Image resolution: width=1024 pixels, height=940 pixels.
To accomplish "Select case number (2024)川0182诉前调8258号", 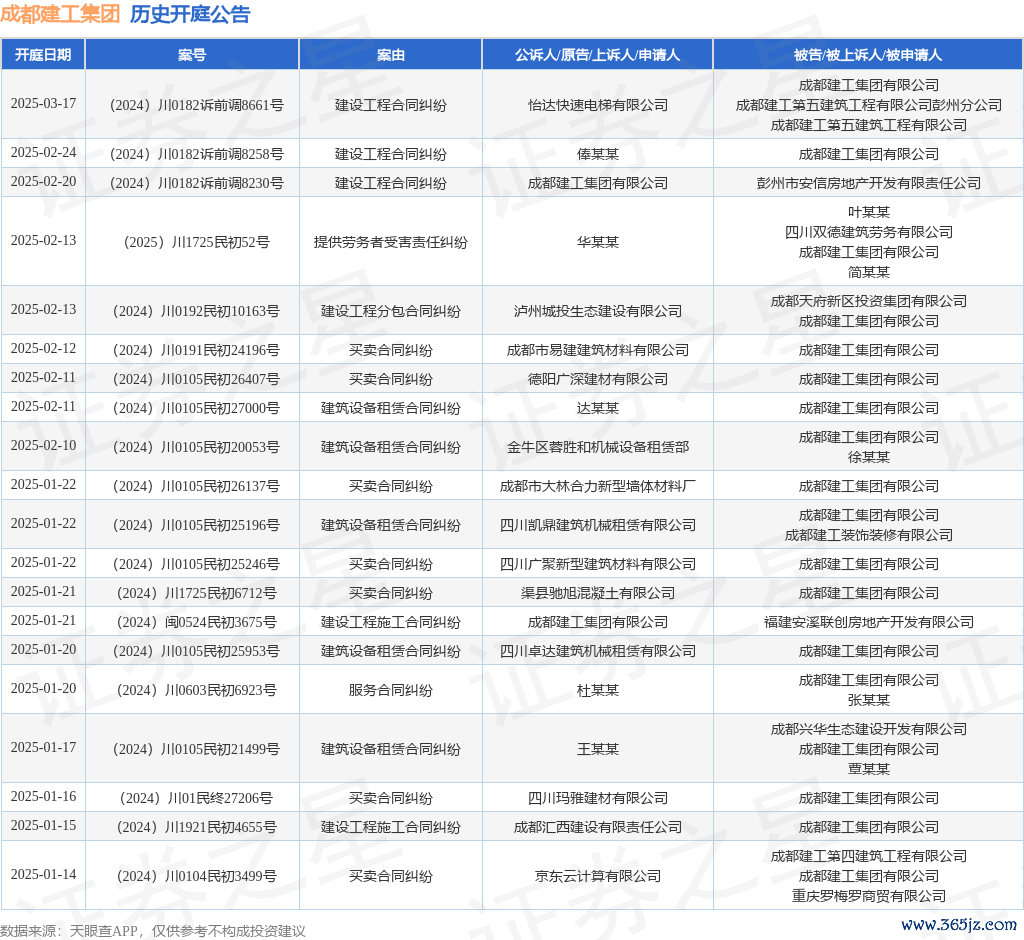I will click(x=196, y=154).
